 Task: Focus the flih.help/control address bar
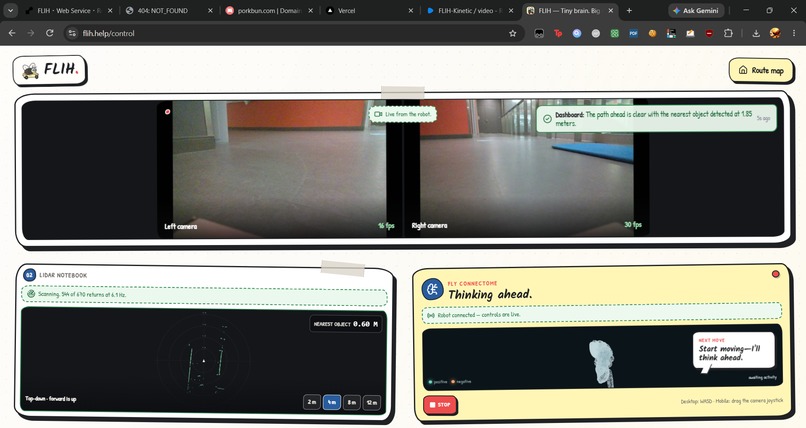[x=293, y=33]
